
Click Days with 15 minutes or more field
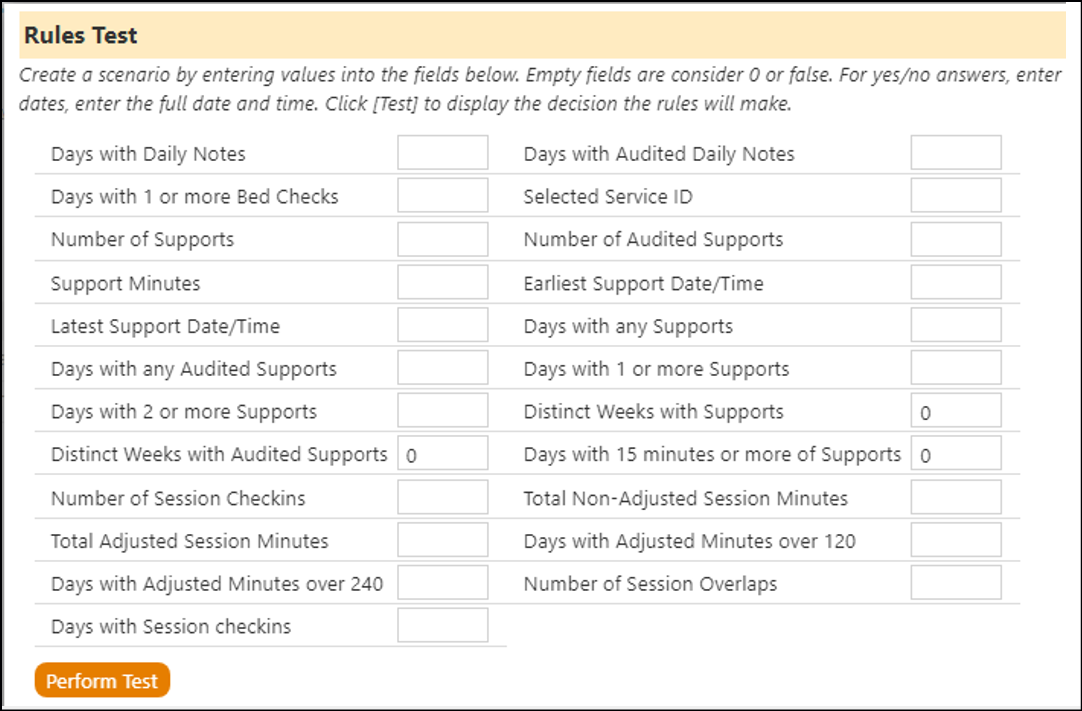click(x=956, y=454)
